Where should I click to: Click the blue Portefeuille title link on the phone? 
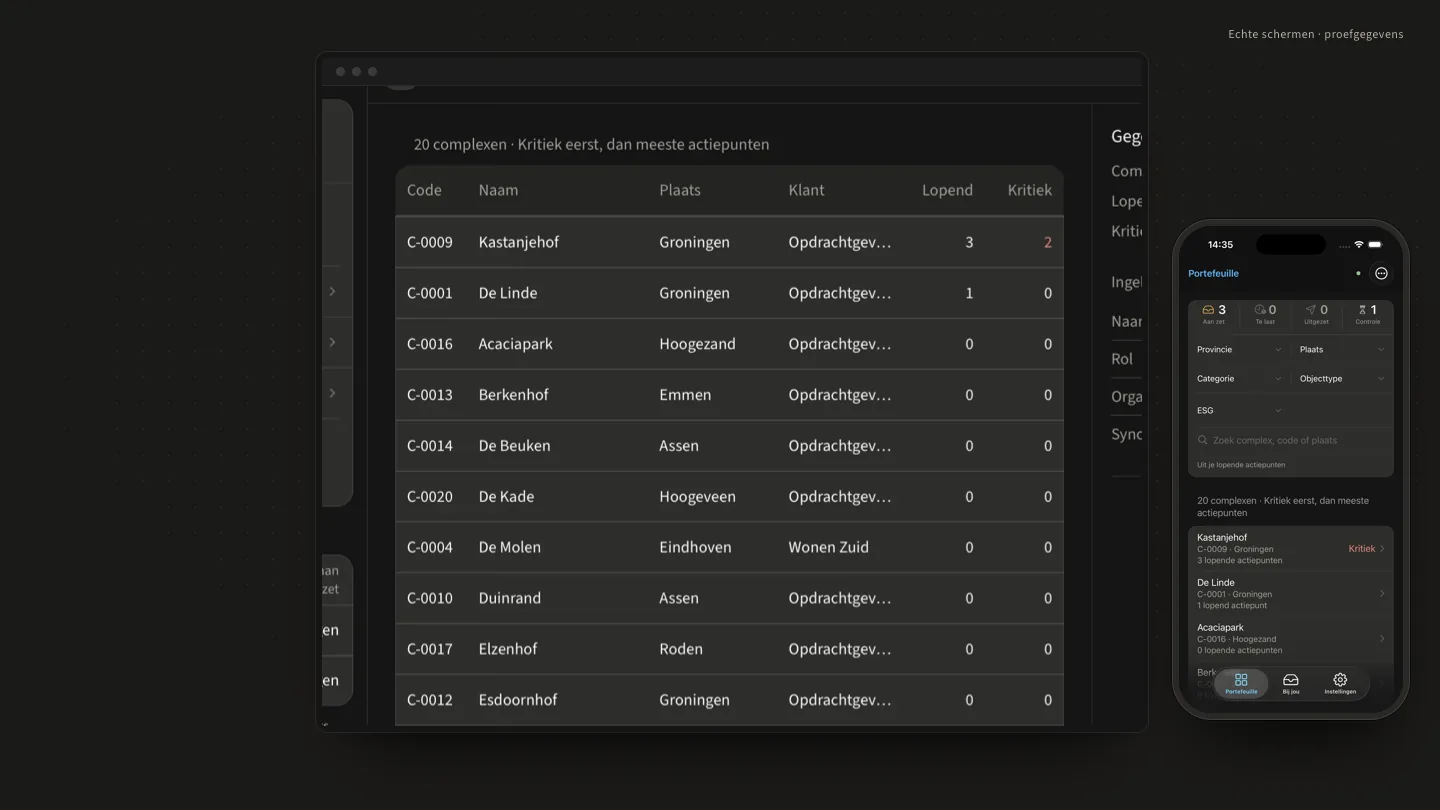tap(1213, 273)
